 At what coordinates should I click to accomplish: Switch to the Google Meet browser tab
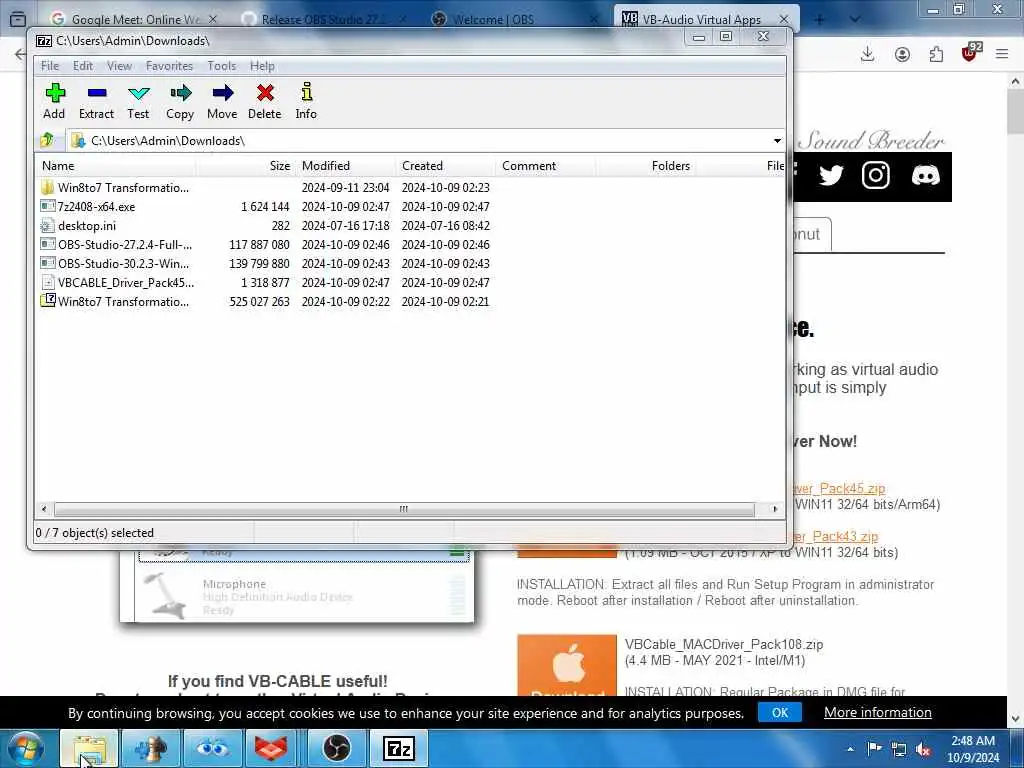(134, 19)
